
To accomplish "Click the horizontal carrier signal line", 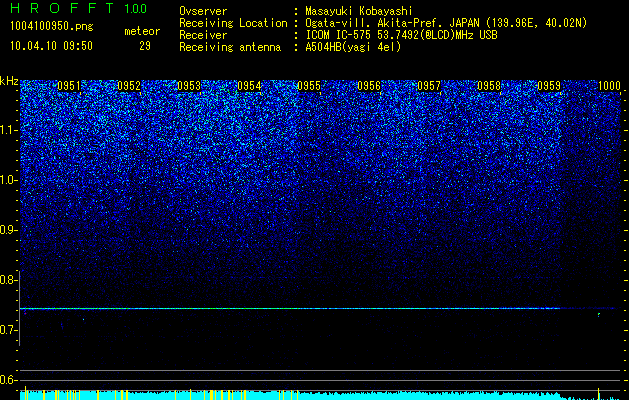I will [320, 309].
